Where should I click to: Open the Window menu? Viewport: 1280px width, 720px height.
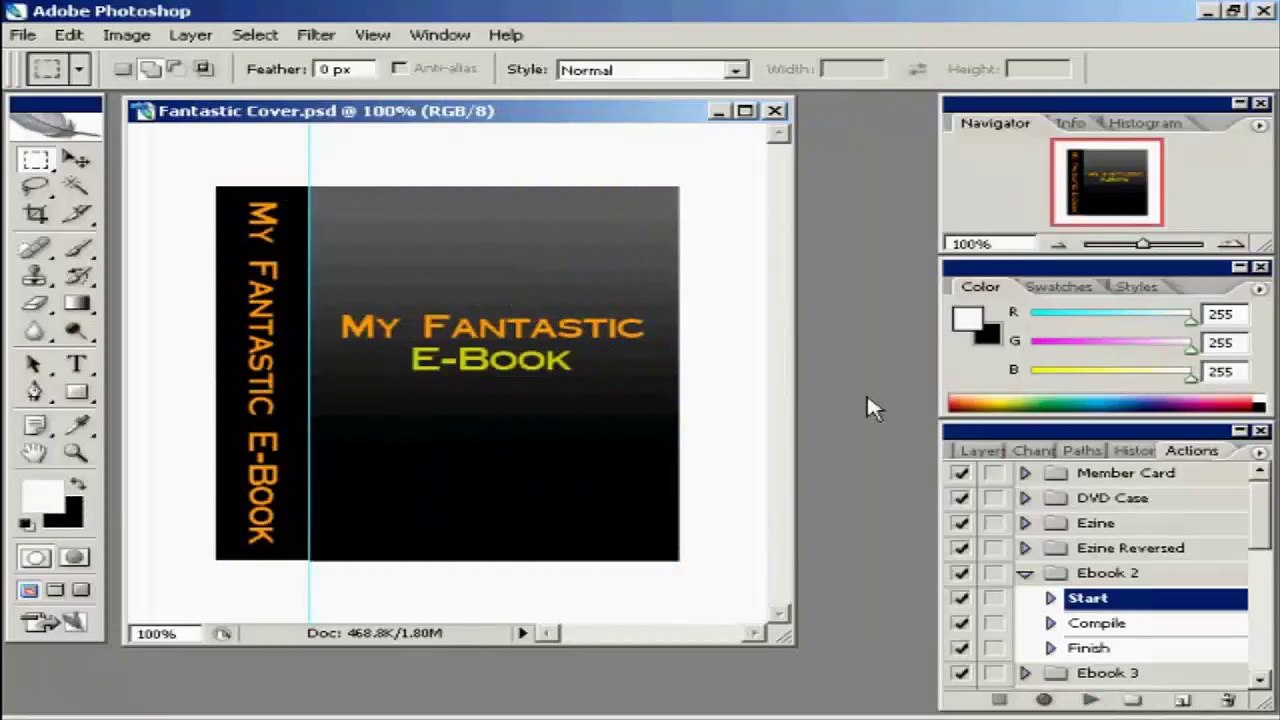pos(440,35)
